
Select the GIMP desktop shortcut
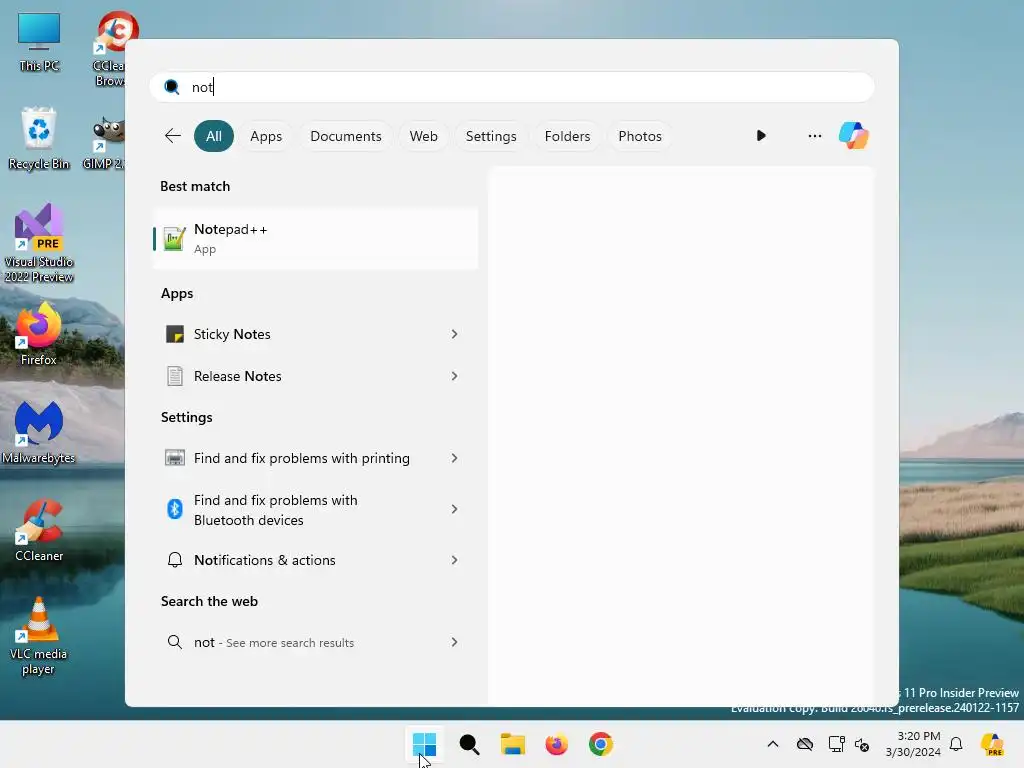pyautogui.click(x=104, y=142)
